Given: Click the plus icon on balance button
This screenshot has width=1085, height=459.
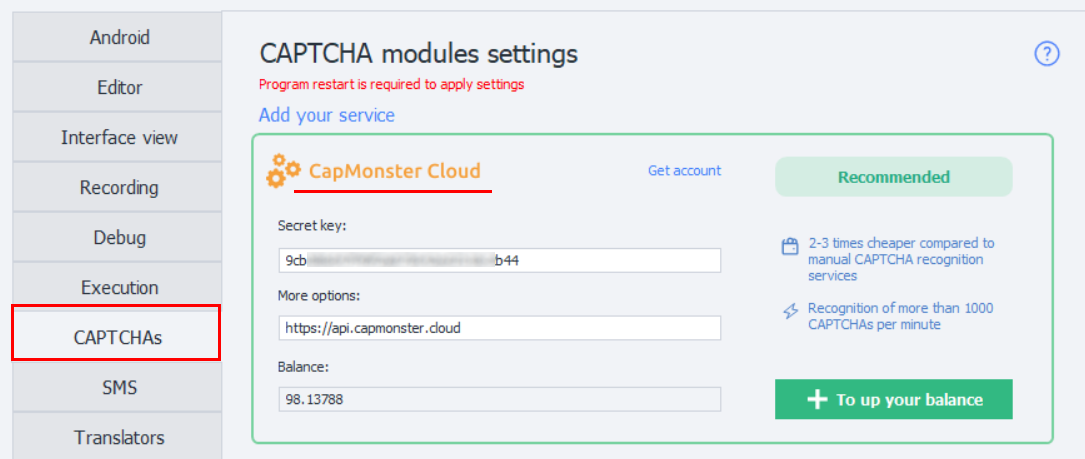Looking at the screenshot, I should click(817, 399).
